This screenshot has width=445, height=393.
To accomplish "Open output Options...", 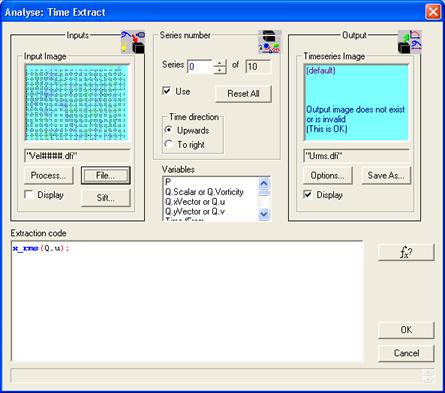I will click(x=328, y=175).
